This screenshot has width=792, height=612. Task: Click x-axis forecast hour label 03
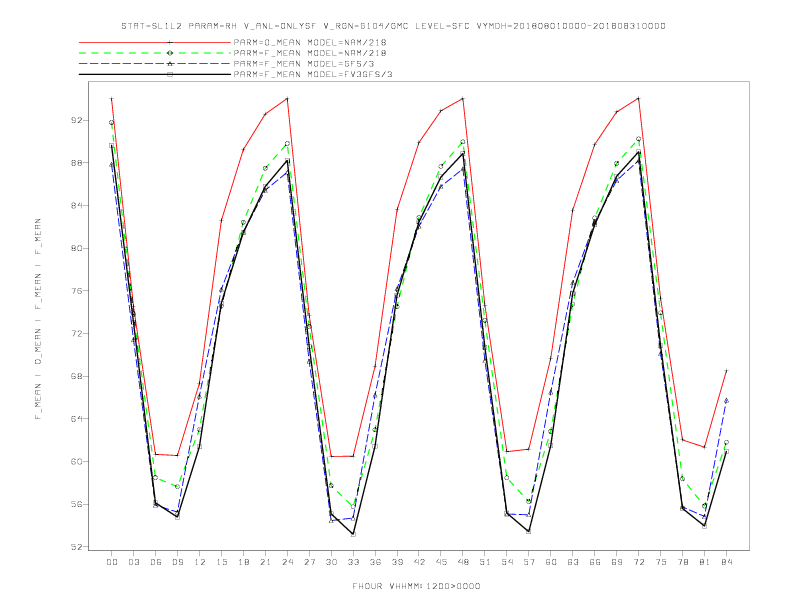pyautogui.click(x=133, y=562)
